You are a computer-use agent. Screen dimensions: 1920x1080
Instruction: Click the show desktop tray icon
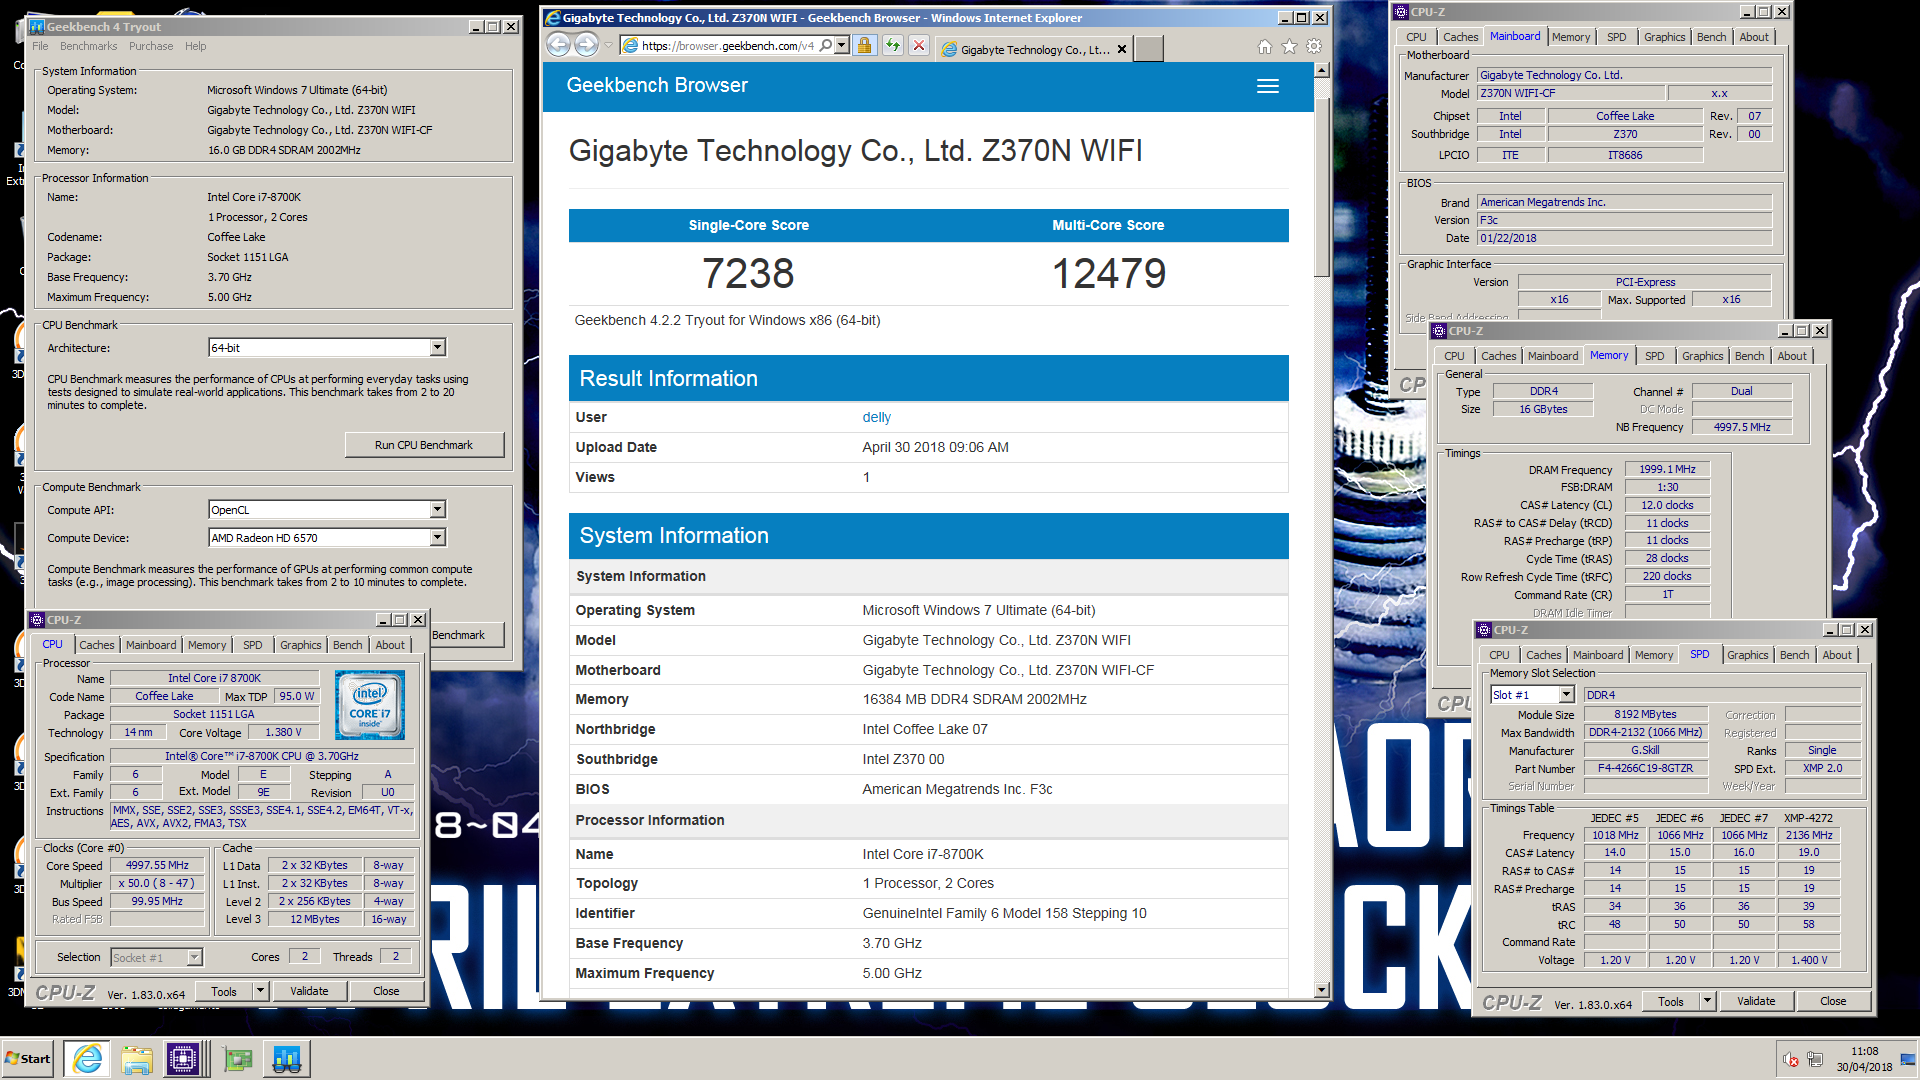pos(1910,1059)
